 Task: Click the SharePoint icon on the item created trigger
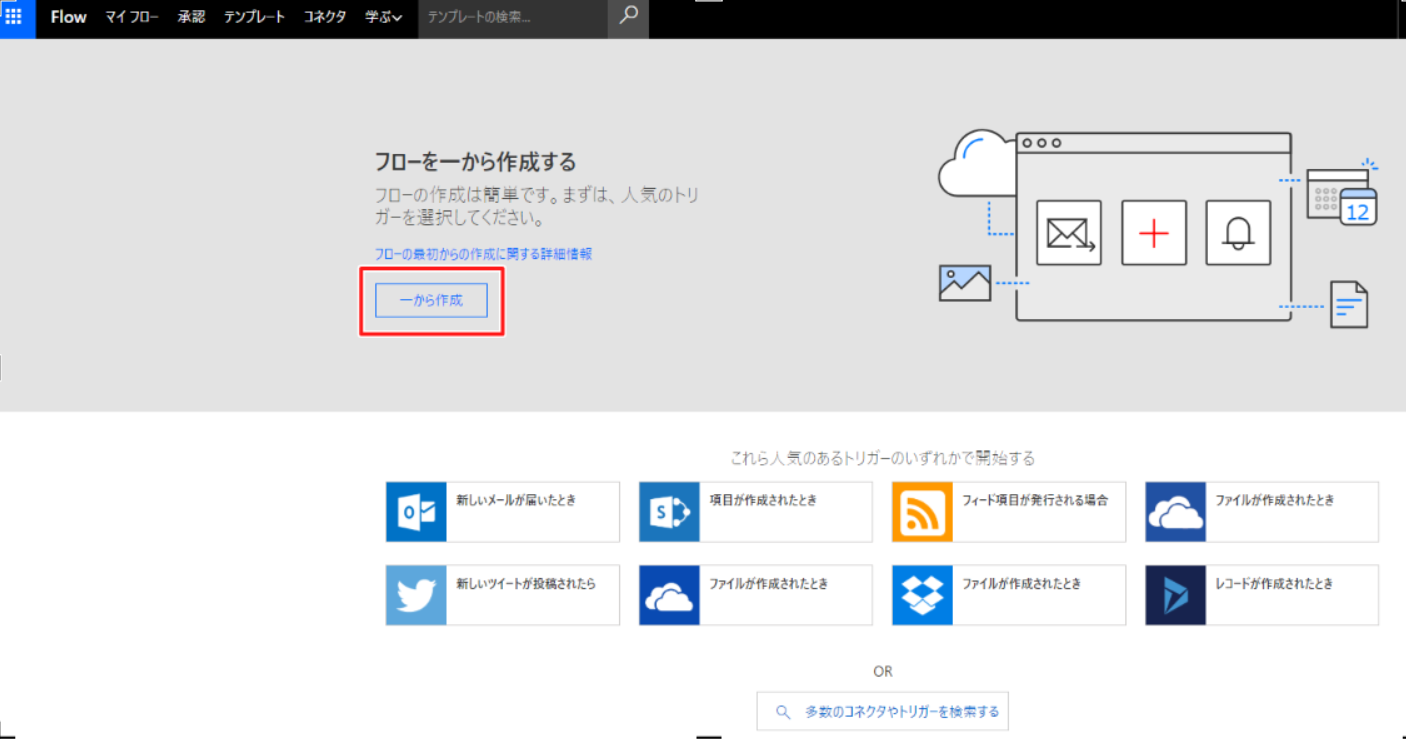pyautogui.click(x=669, y=512)
